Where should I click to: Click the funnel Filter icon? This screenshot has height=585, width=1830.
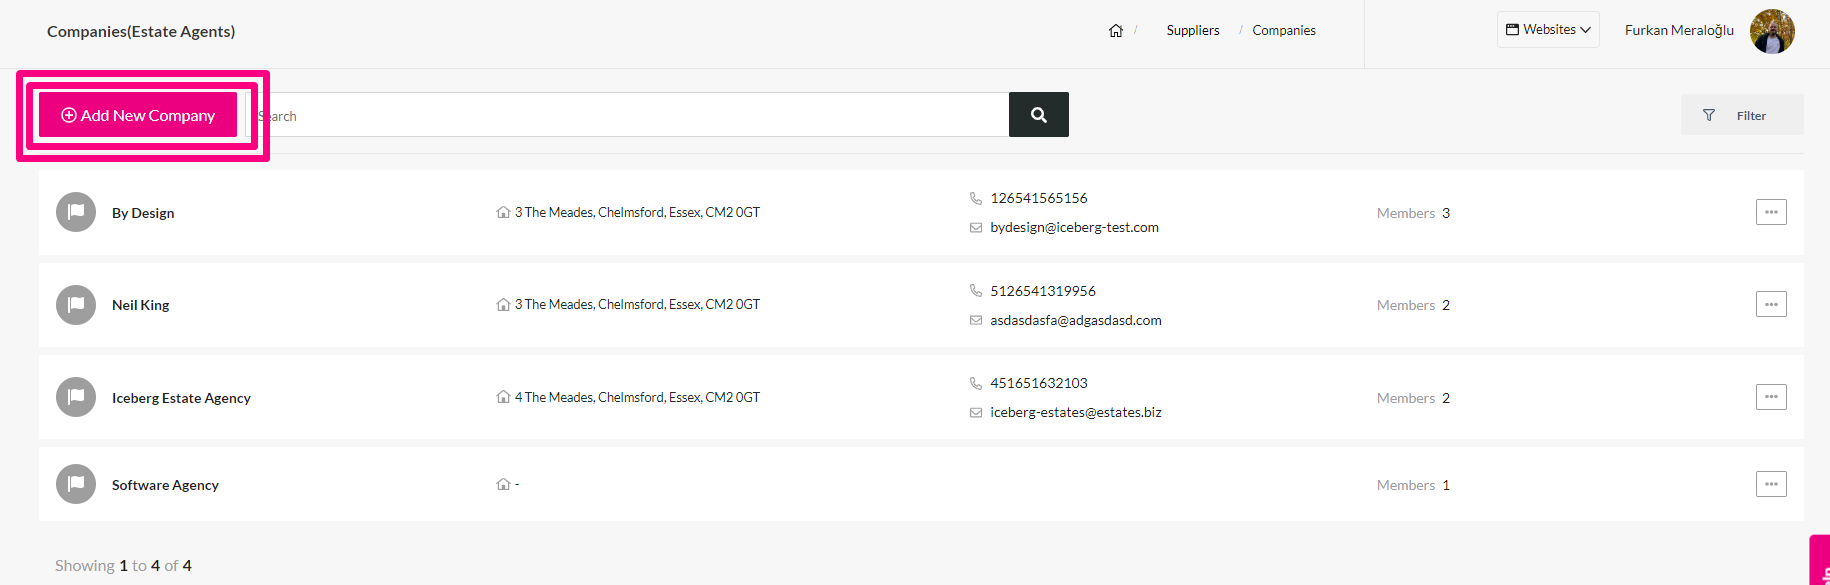pos(1709,115)
